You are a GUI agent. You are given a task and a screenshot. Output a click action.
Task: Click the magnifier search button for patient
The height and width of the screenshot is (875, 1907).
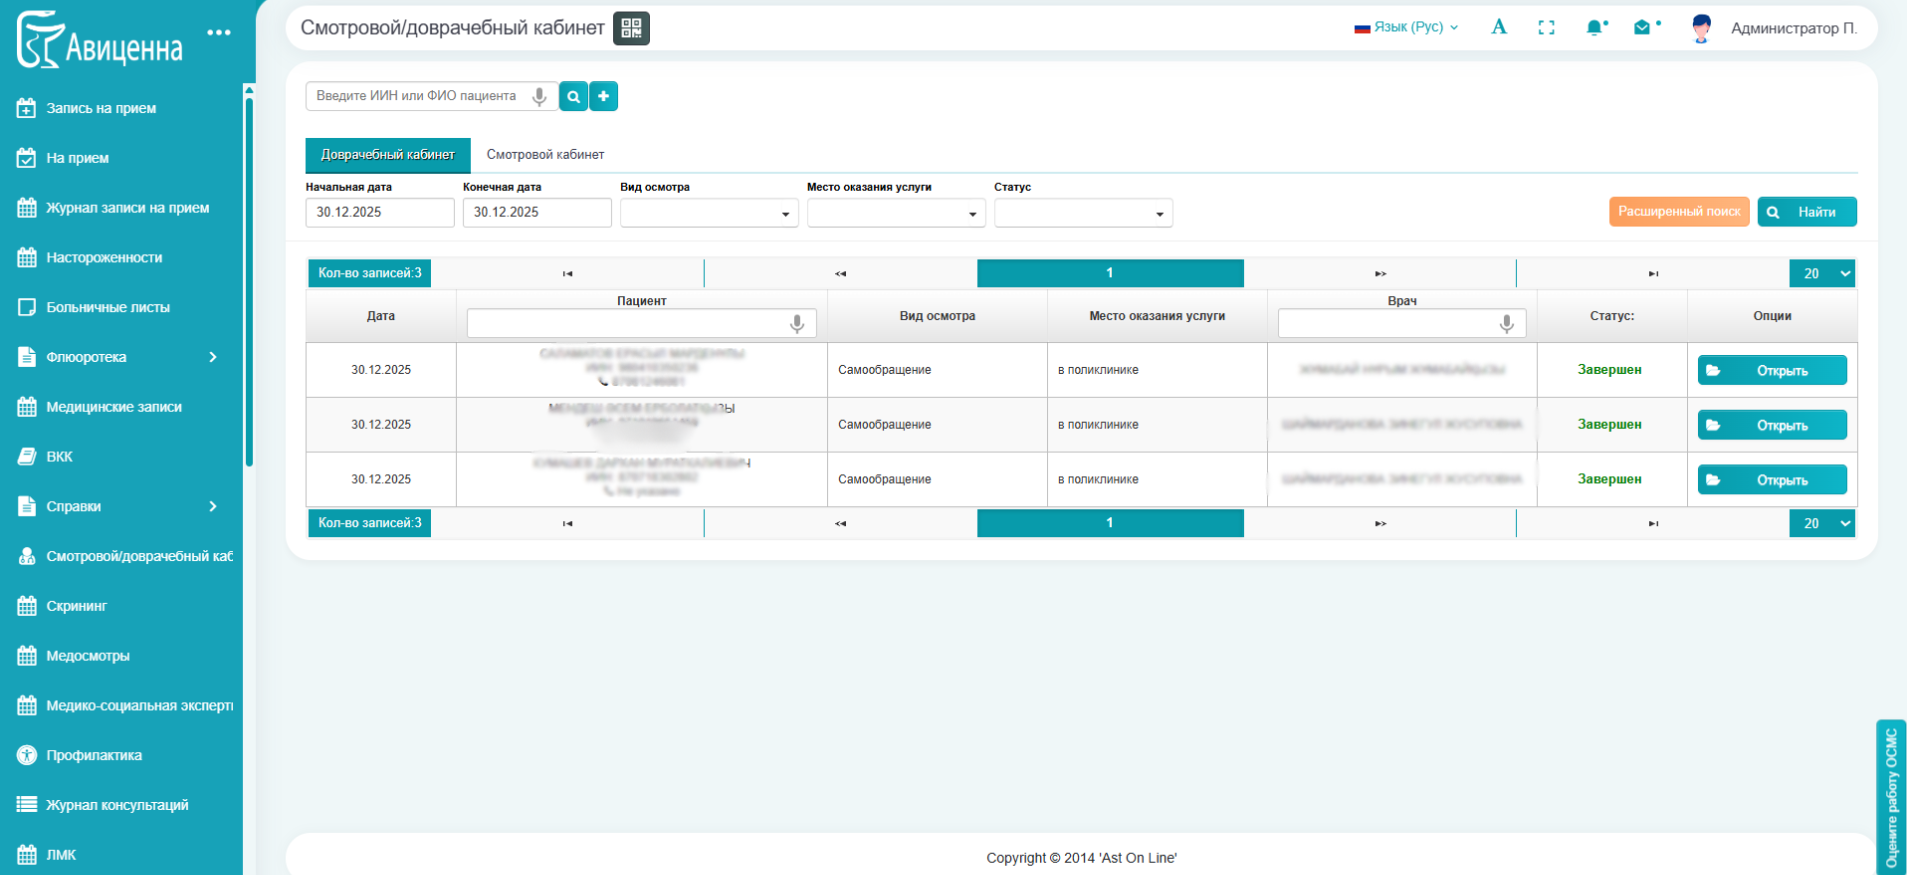[573, 96]
